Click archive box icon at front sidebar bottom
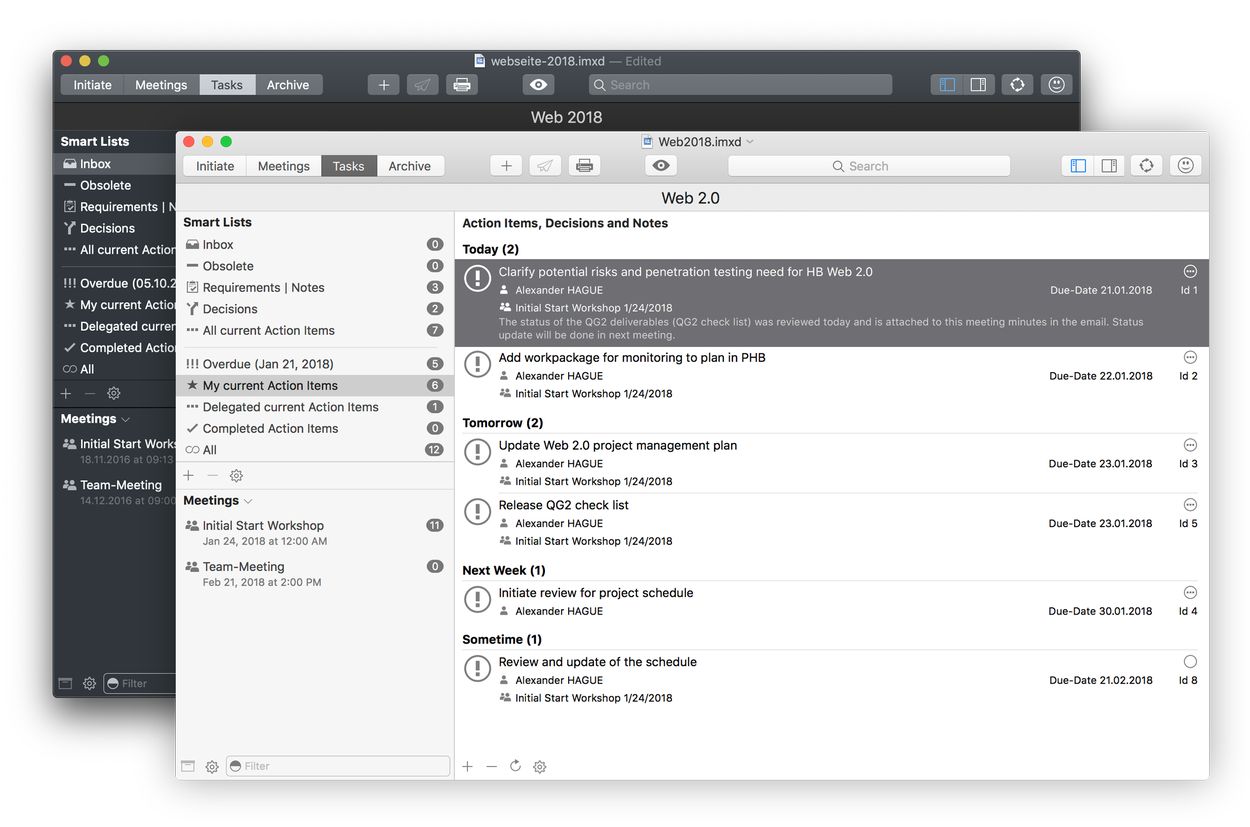This screenshot has height=827, width=1250. [188, 766]
